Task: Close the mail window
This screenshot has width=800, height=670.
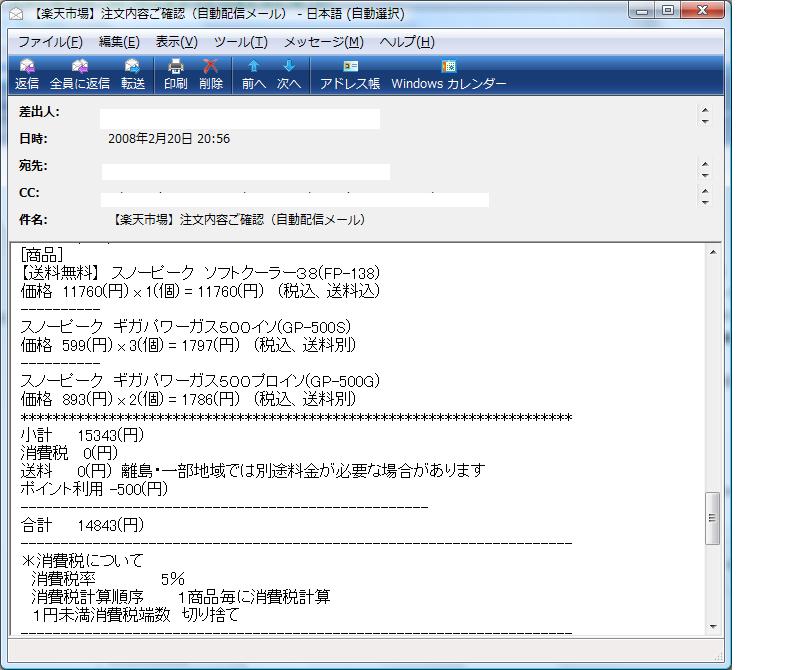Action: (x=702, y=10)
